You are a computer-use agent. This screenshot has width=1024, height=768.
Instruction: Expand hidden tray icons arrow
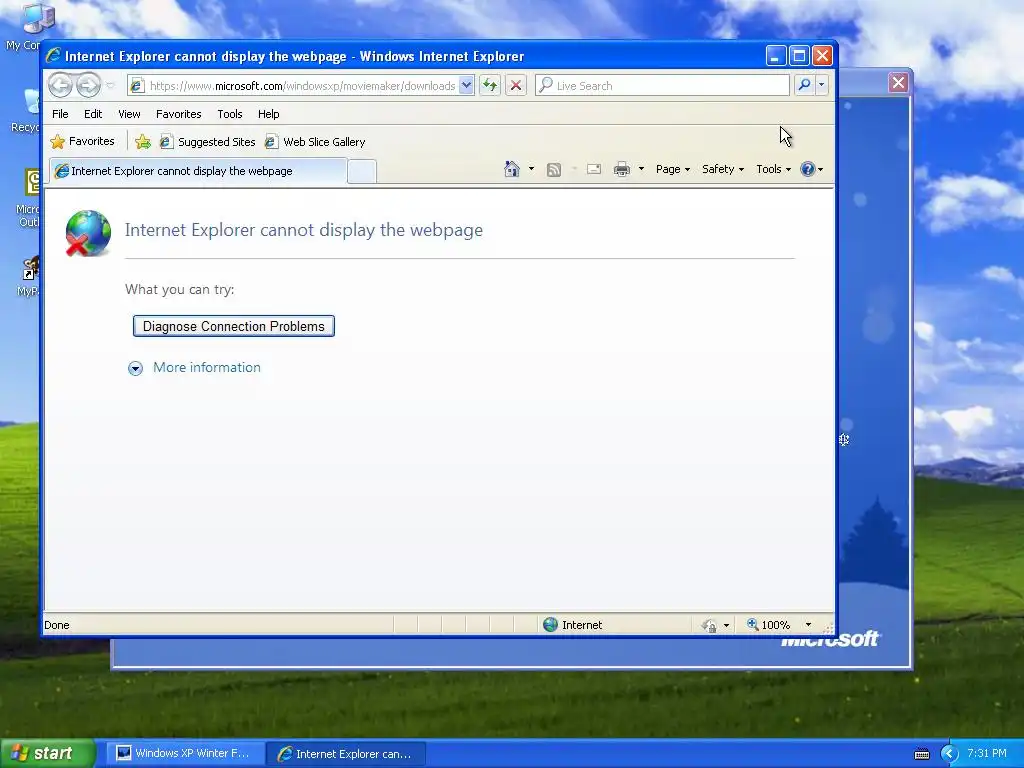point(949,754)
